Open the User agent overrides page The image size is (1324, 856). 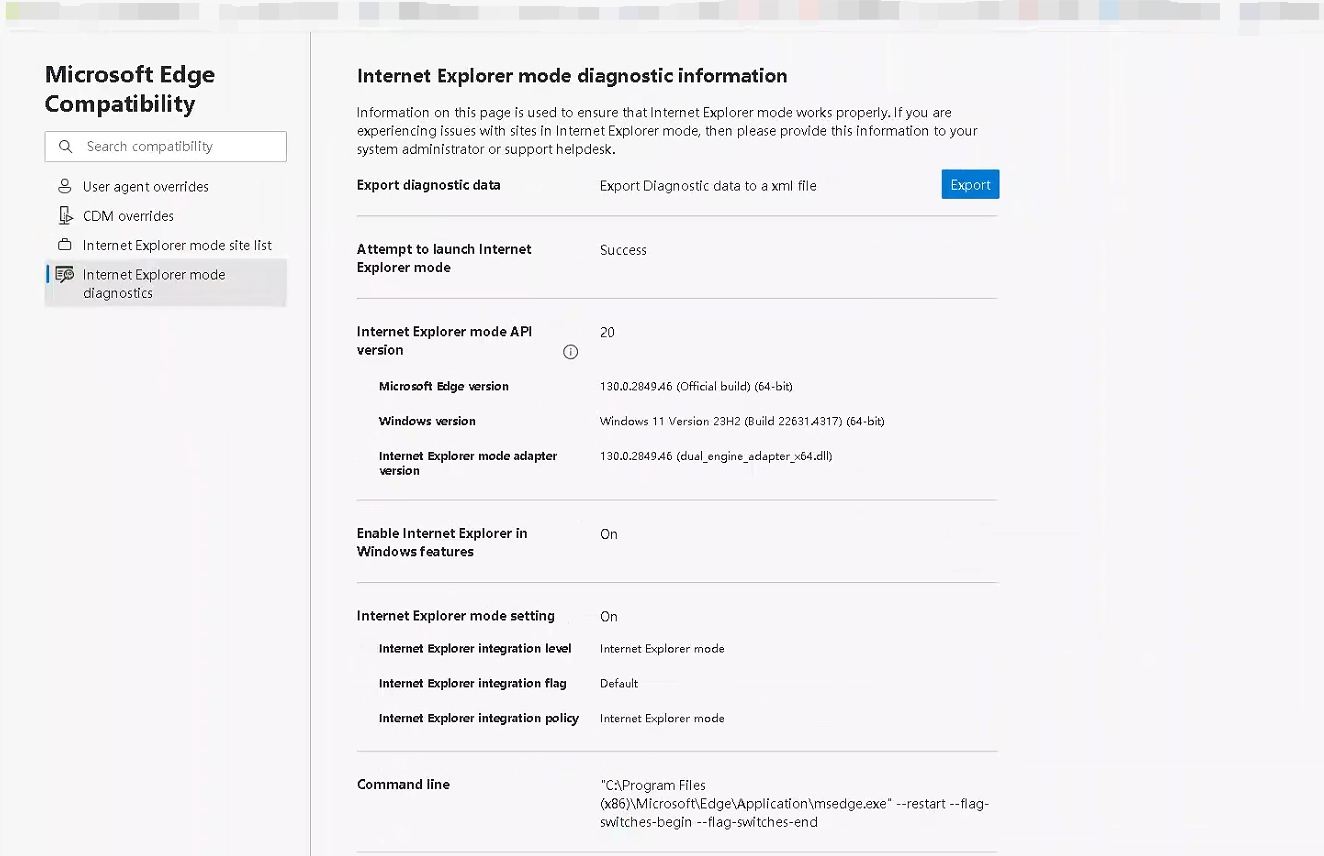[x=144, y=186]
